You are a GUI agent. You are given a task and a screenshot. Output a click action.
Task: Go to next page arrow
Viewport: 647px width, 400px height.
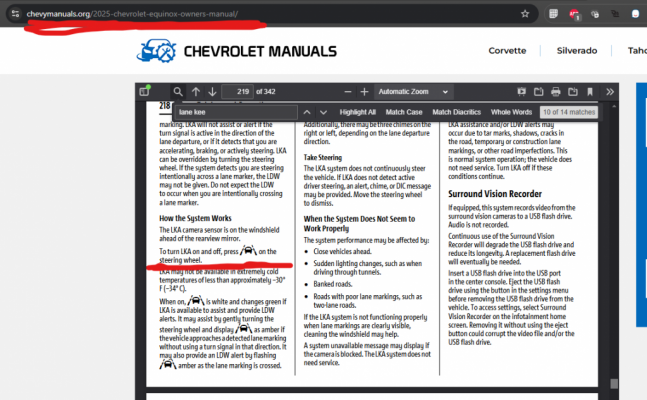coord(212,92)
